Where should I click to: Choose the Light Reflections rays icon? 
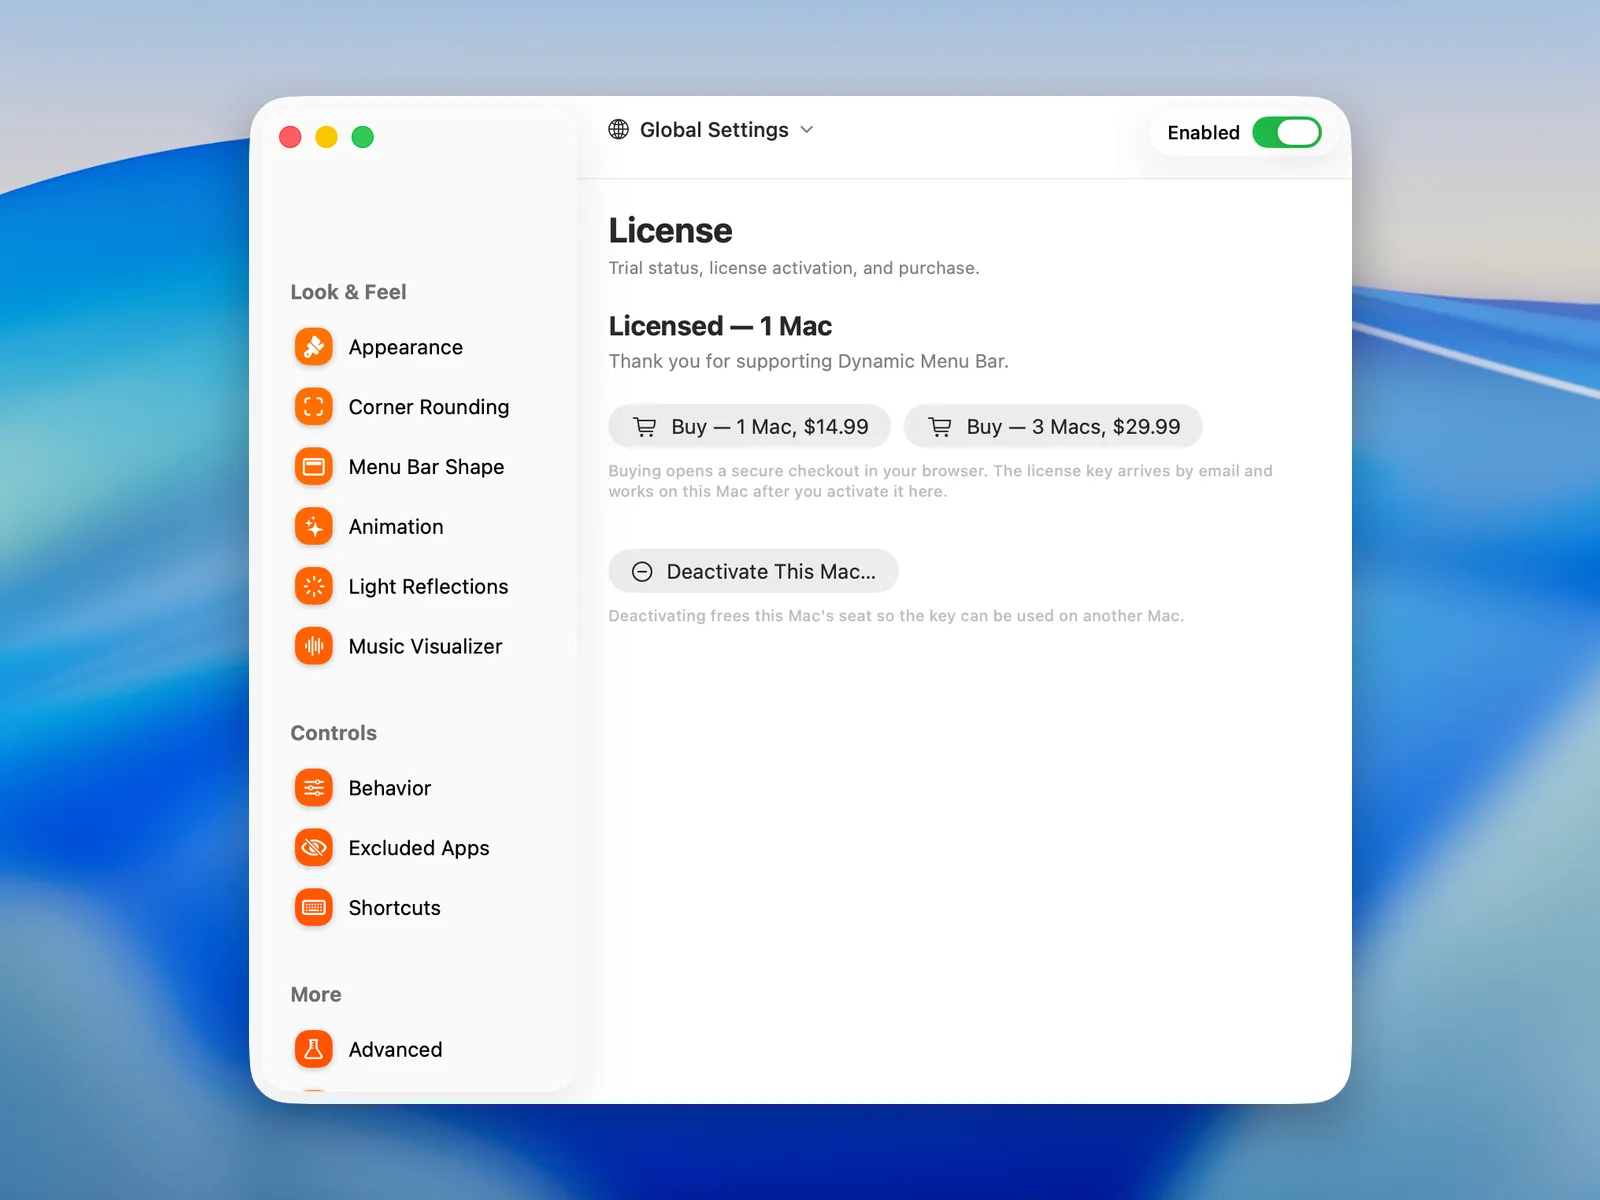tap(314, 587)
